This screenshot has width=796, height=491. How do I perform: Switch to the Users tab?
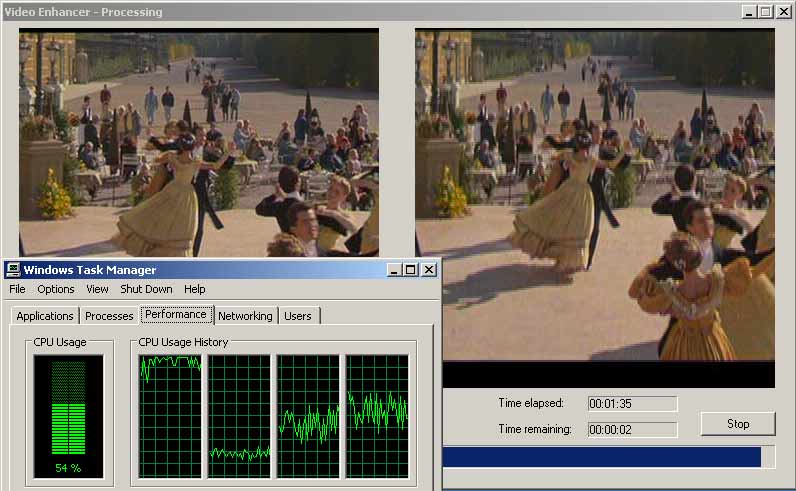click(298, 316)
